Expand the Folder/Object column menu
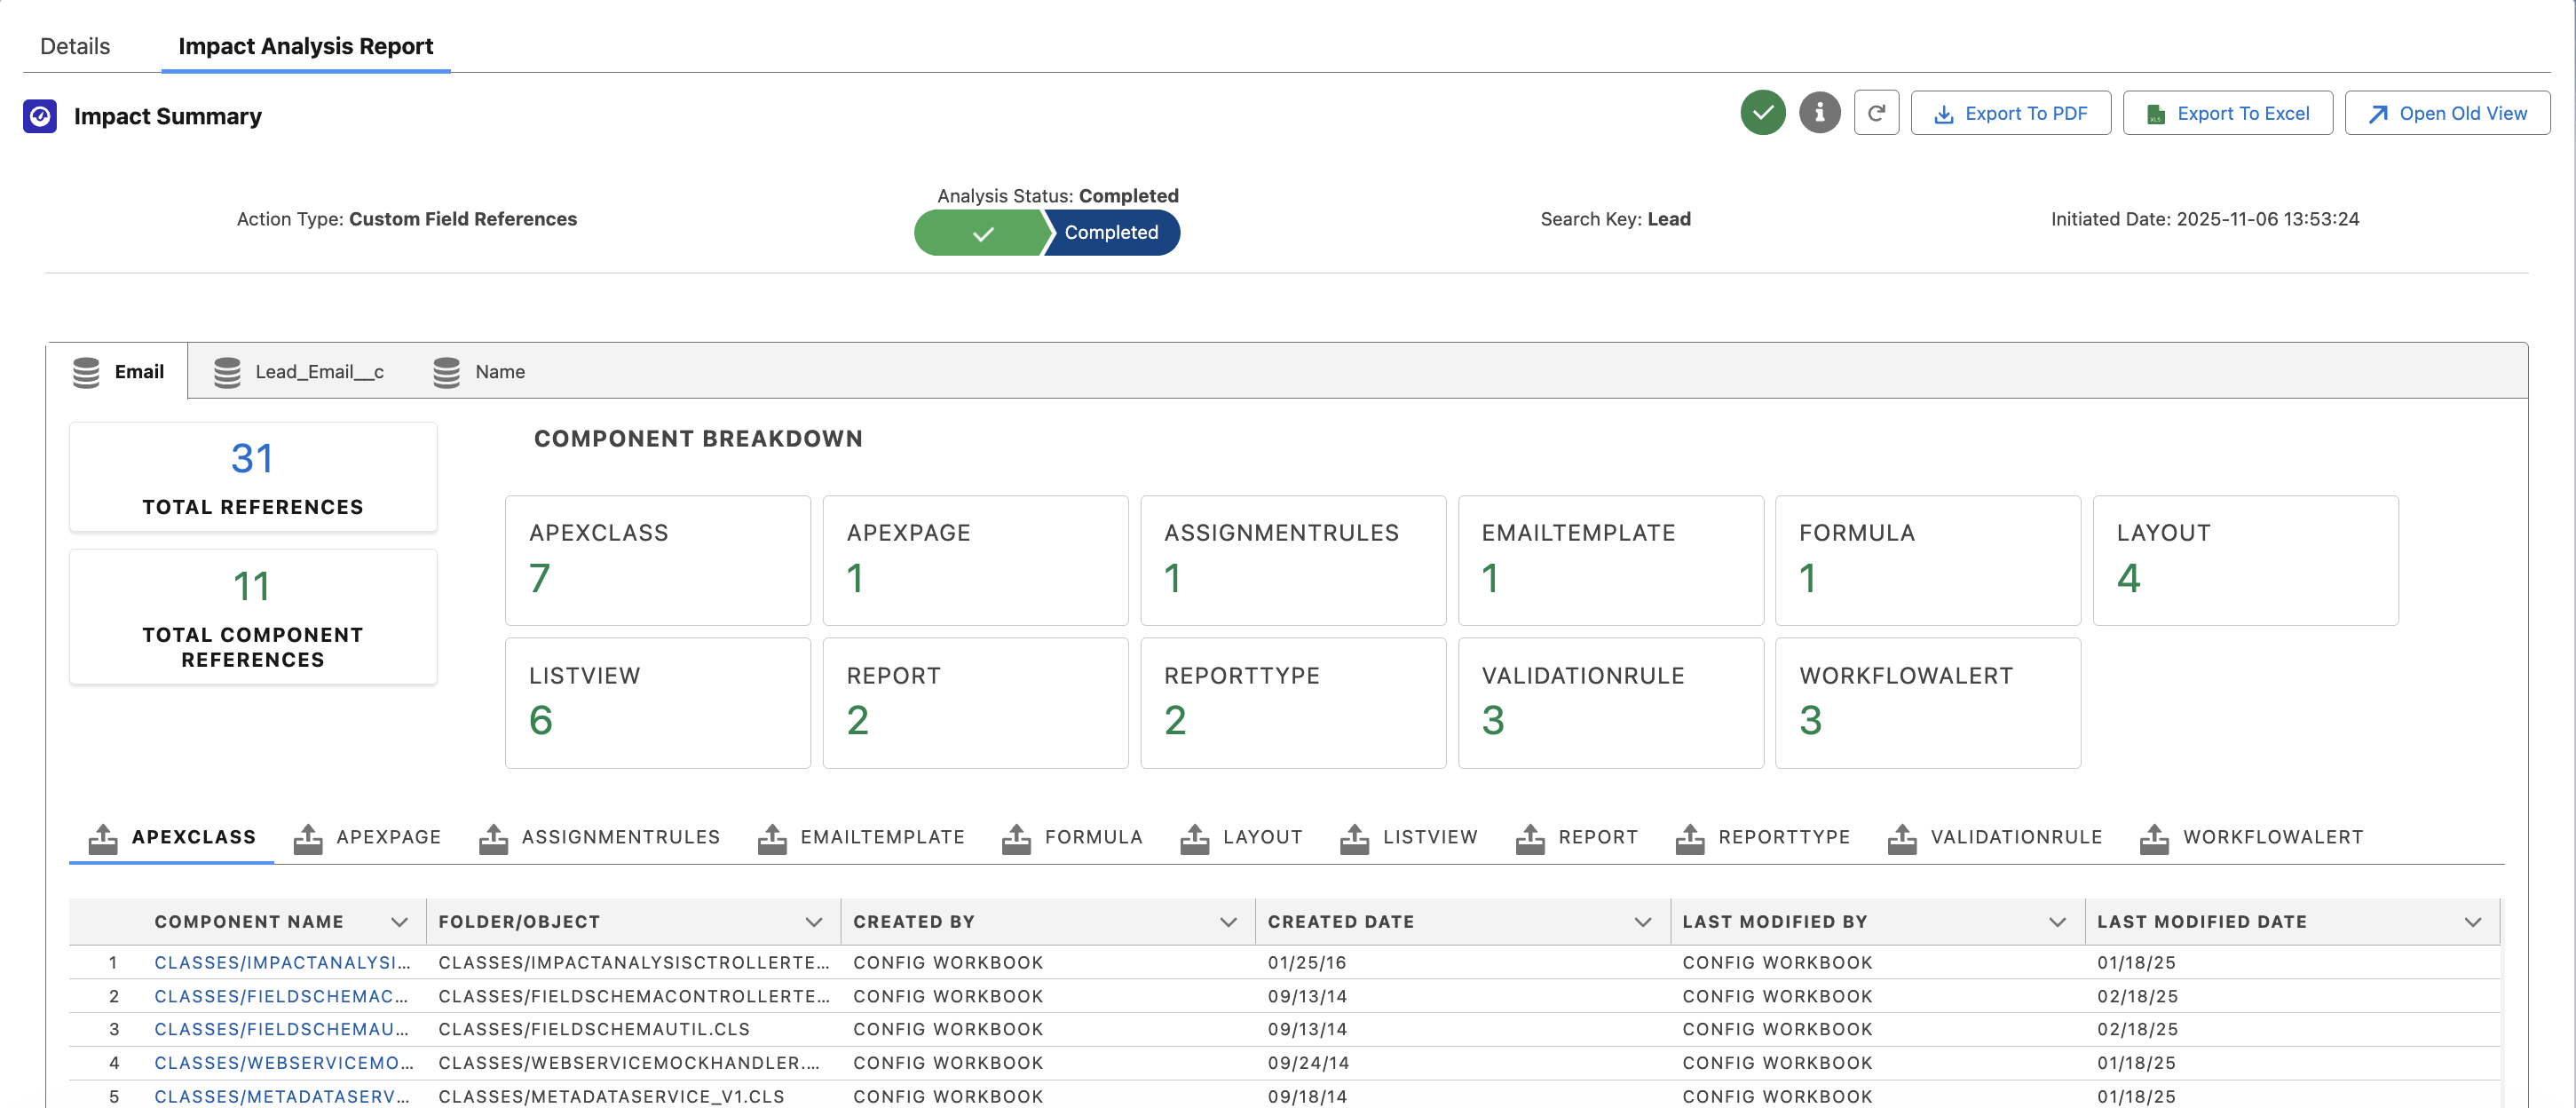Screen dimensions: 2576x1108 point(813,922)
